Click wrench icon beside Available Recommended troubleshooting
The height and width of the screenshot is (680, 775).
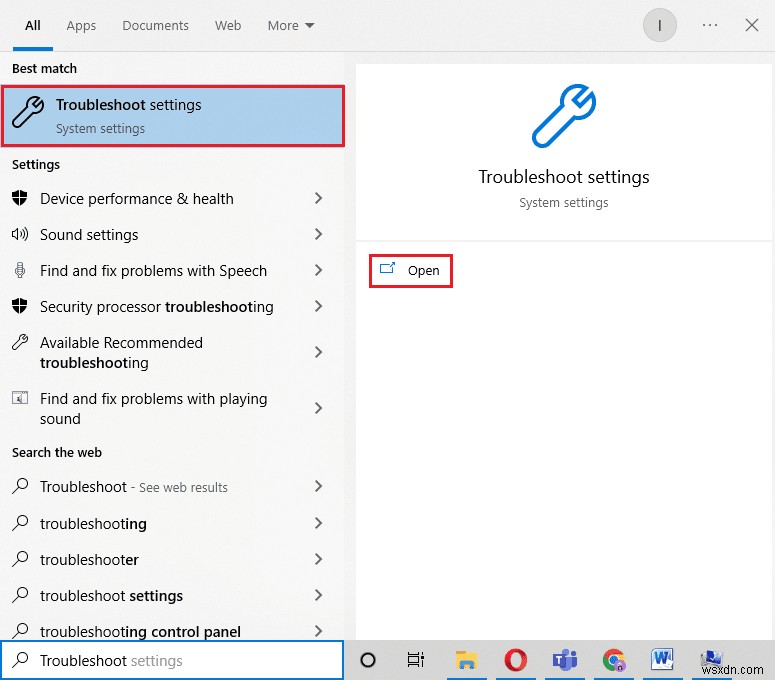pos(20,342)
